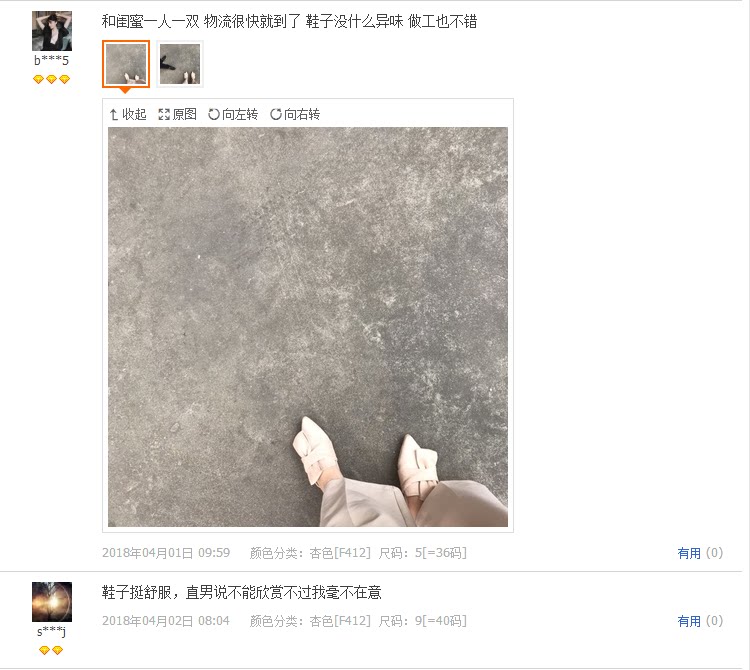The width and height of the screenshot is (750, 670).
Task: Click the enlarged shoe photo
Action: point(308,327)
